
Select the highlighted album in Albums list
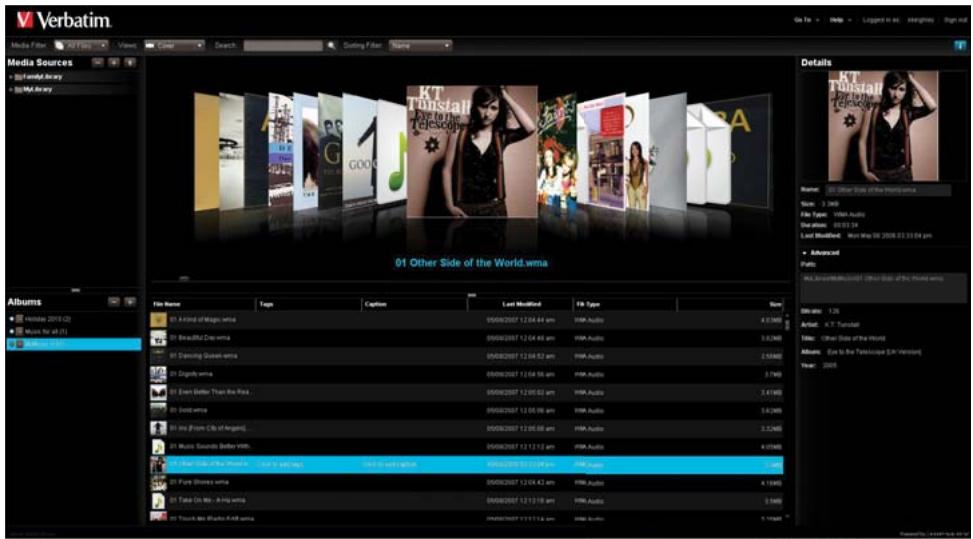pyautogui.click(x=74, y=344)
